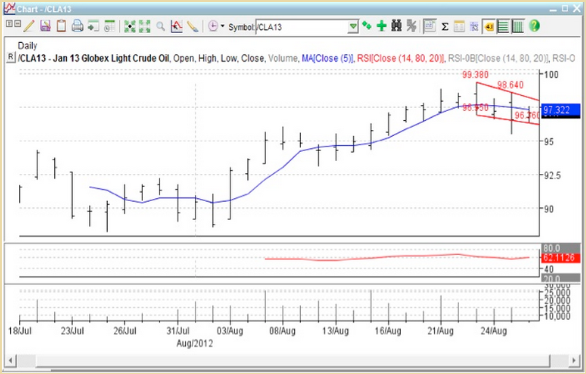Print the chart with the printer icon

(77, 26)
